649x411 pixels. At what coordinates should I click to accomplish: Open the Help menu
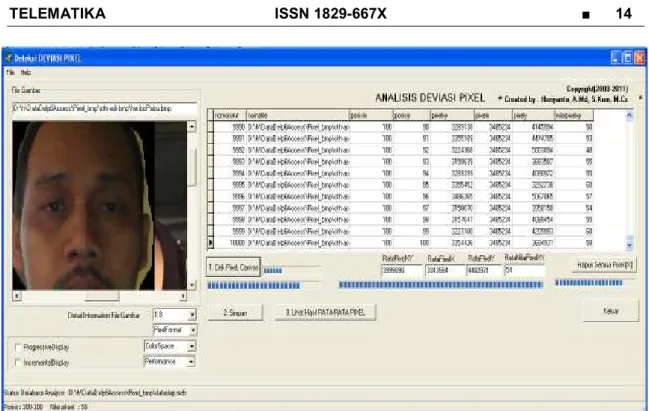pyautogui.click(x=26, y=72)
